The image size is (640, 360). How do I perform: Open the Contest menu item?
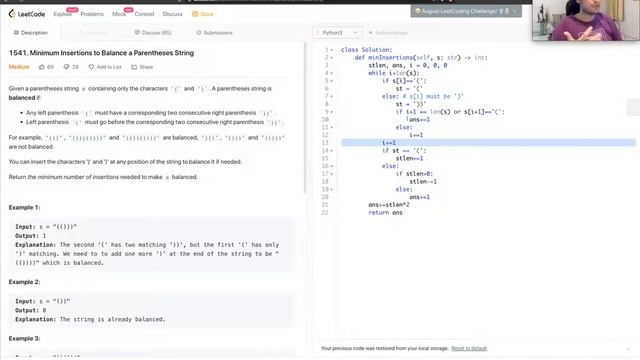[x=144, y=14]
